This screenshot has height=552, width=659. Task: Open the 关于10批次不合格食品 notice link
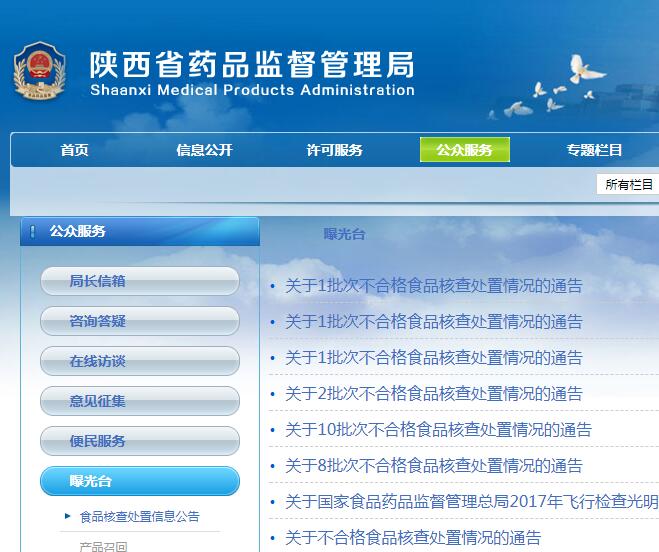click(438, 430)
